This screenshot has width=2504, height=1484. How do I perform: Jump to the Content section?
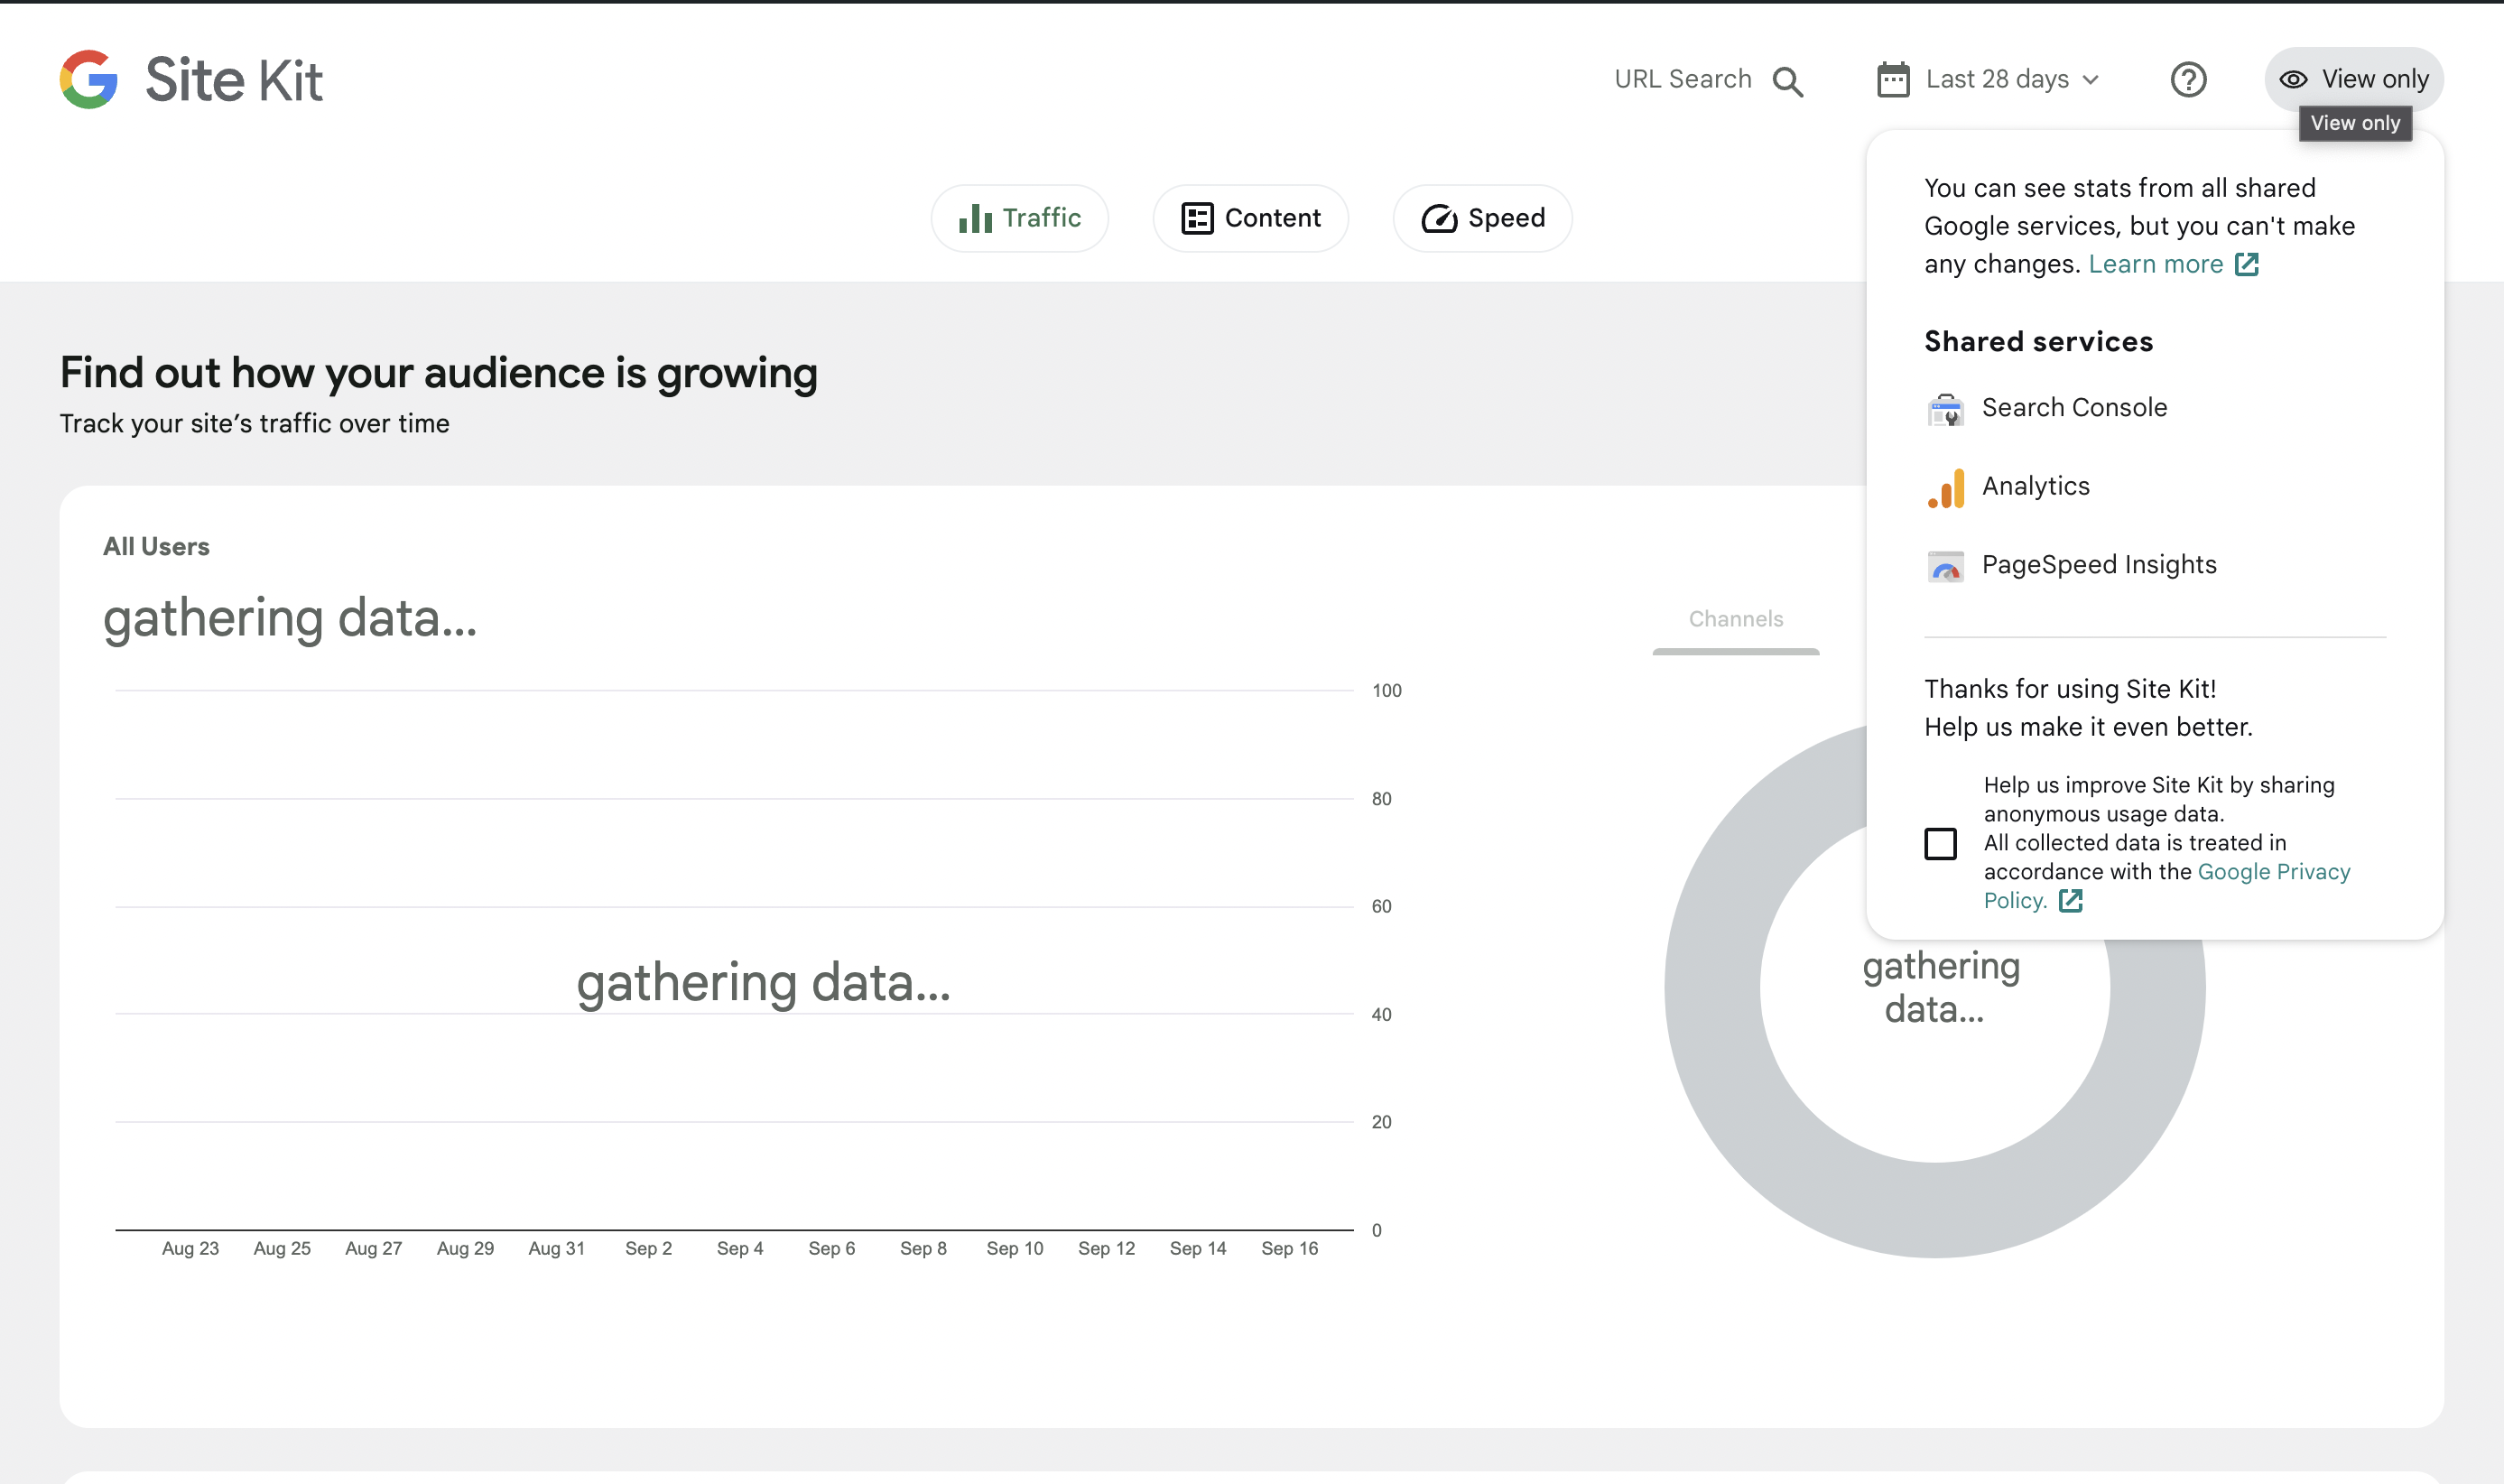point(1250,218)
